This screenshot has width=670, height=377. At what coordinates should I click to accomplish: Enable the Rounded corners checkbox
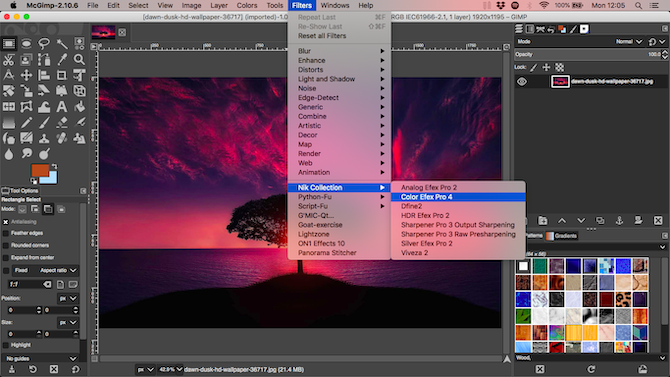6,245
